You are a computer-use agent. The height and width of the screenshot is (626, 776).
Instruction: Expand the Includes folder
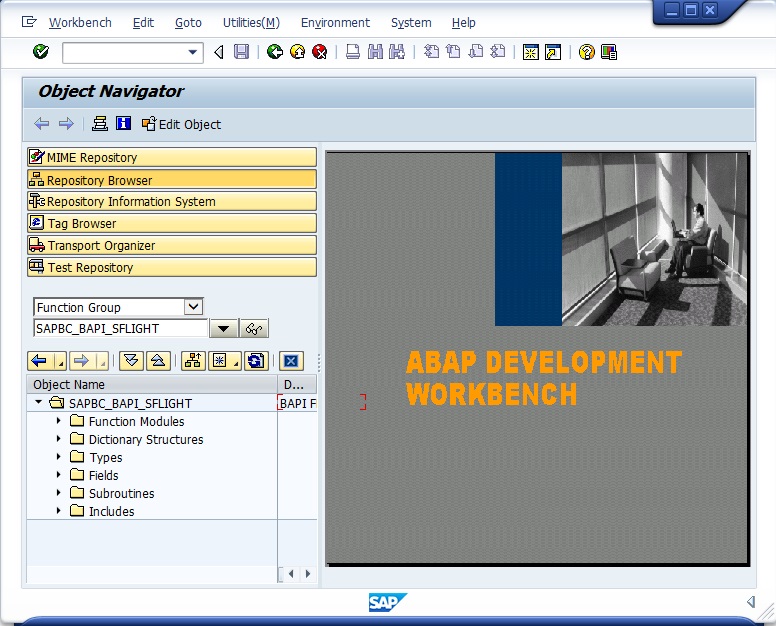(58, 511)
